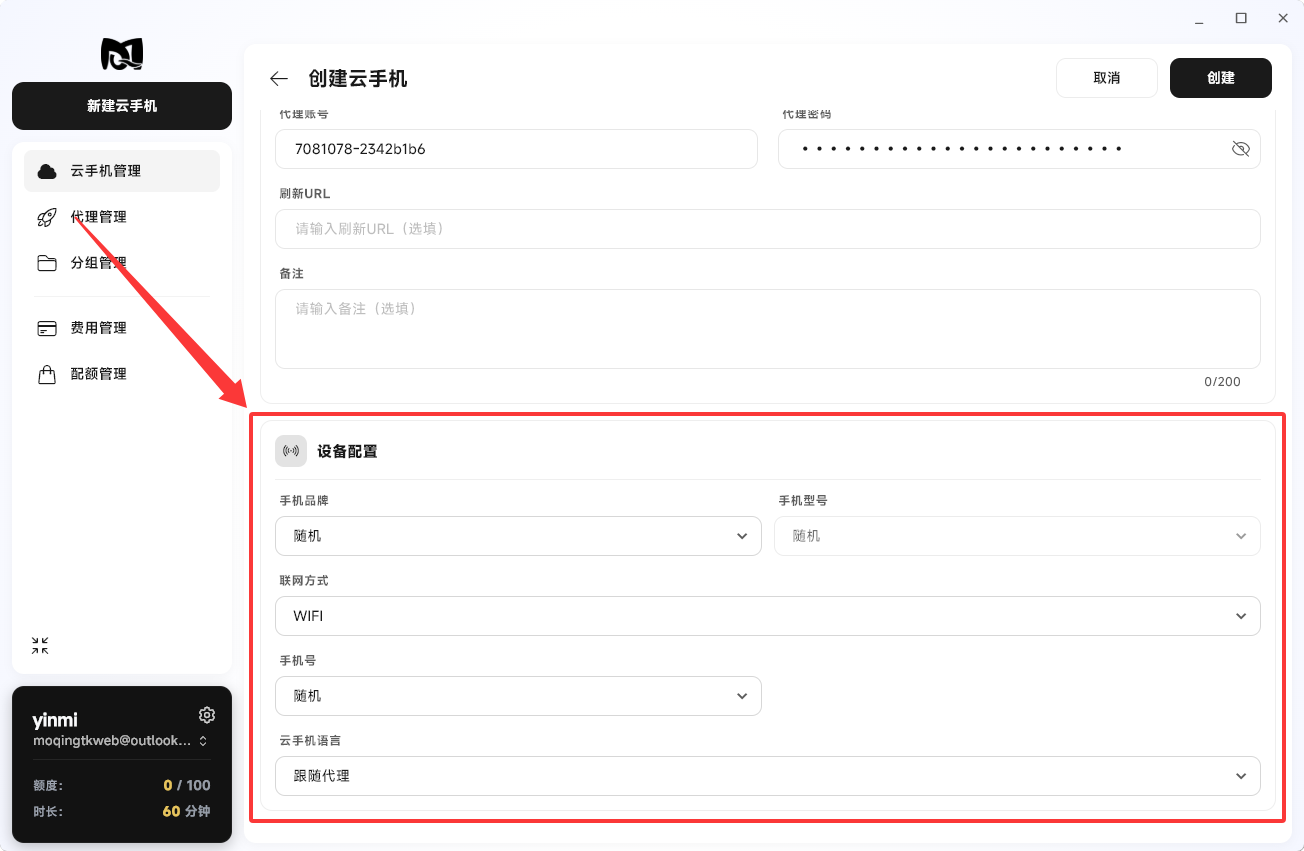This screenshot has height=851, width=1304.
Task: Click the 设备配置 signal icon
Action: tap(291, 451)
